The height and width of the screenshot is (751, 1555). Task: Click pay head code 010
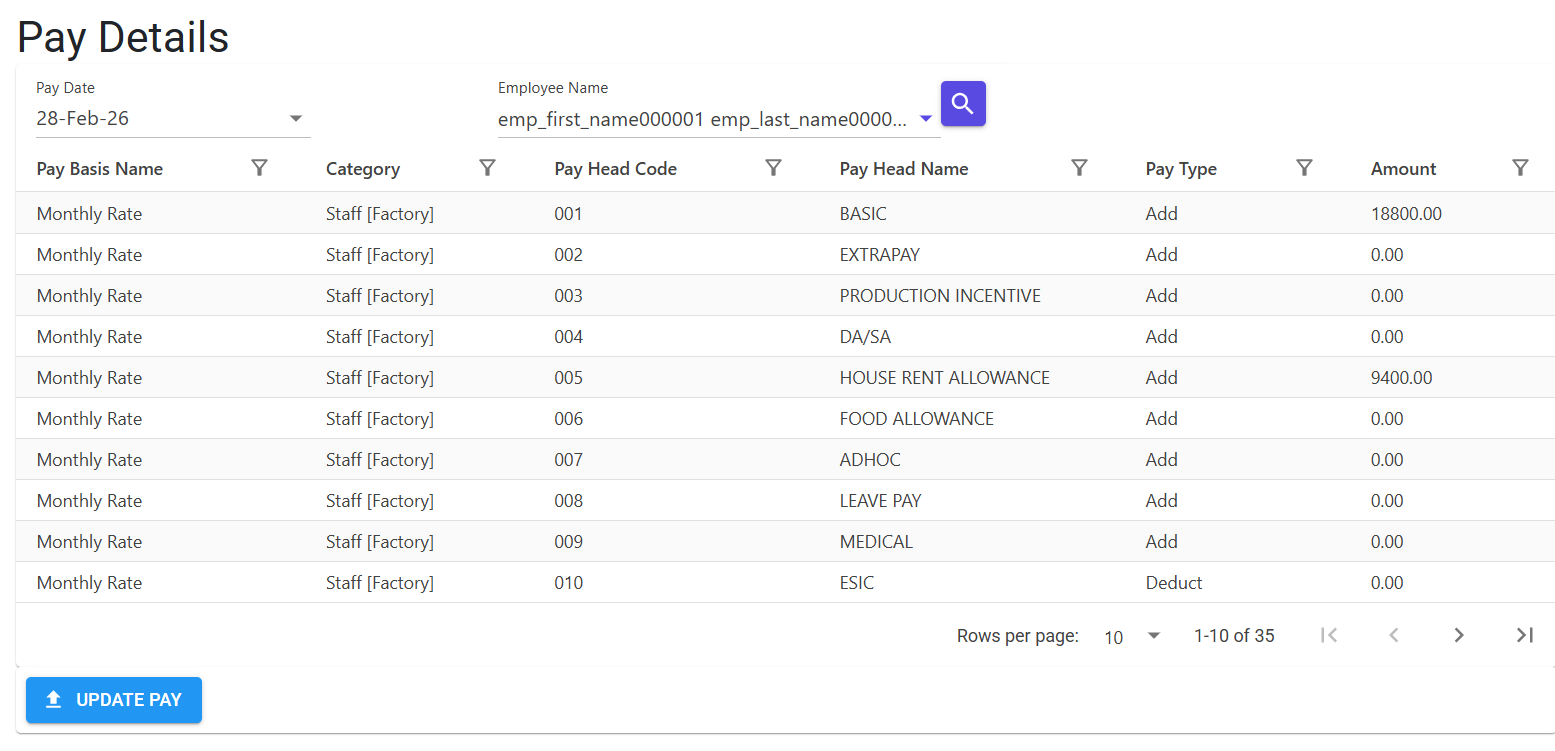(x=568, y=583)
